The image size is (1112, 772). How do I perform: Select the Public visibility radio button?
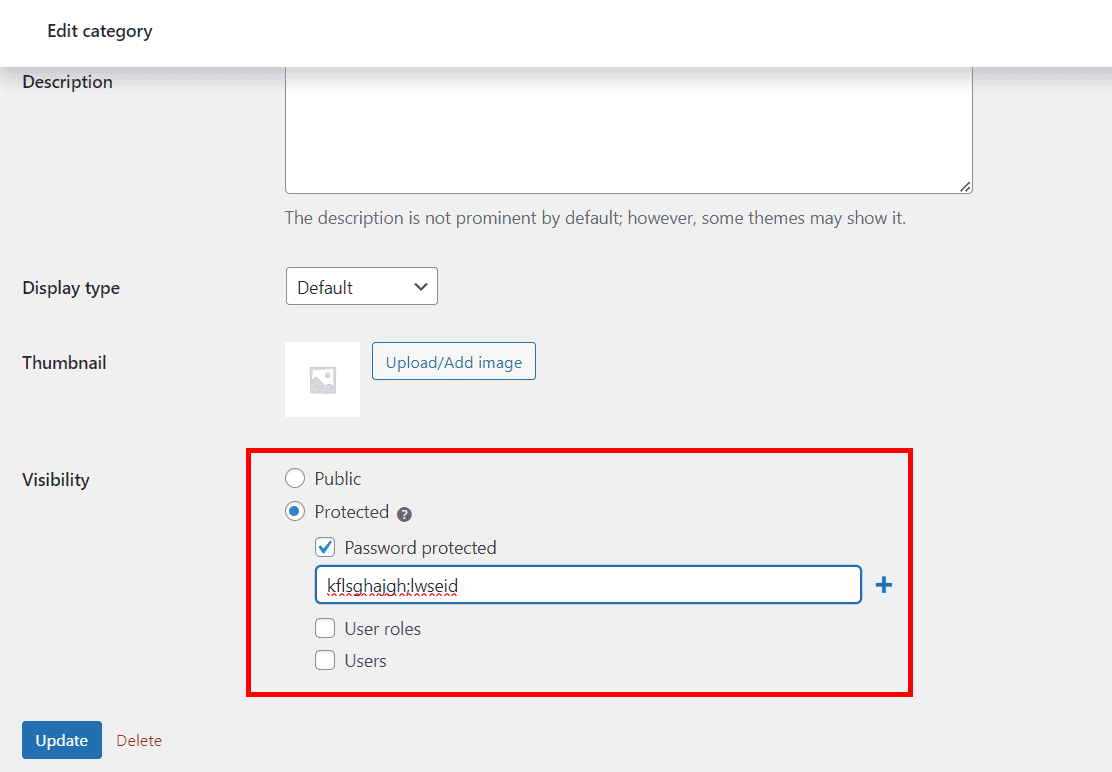click(x=295, y=478)
